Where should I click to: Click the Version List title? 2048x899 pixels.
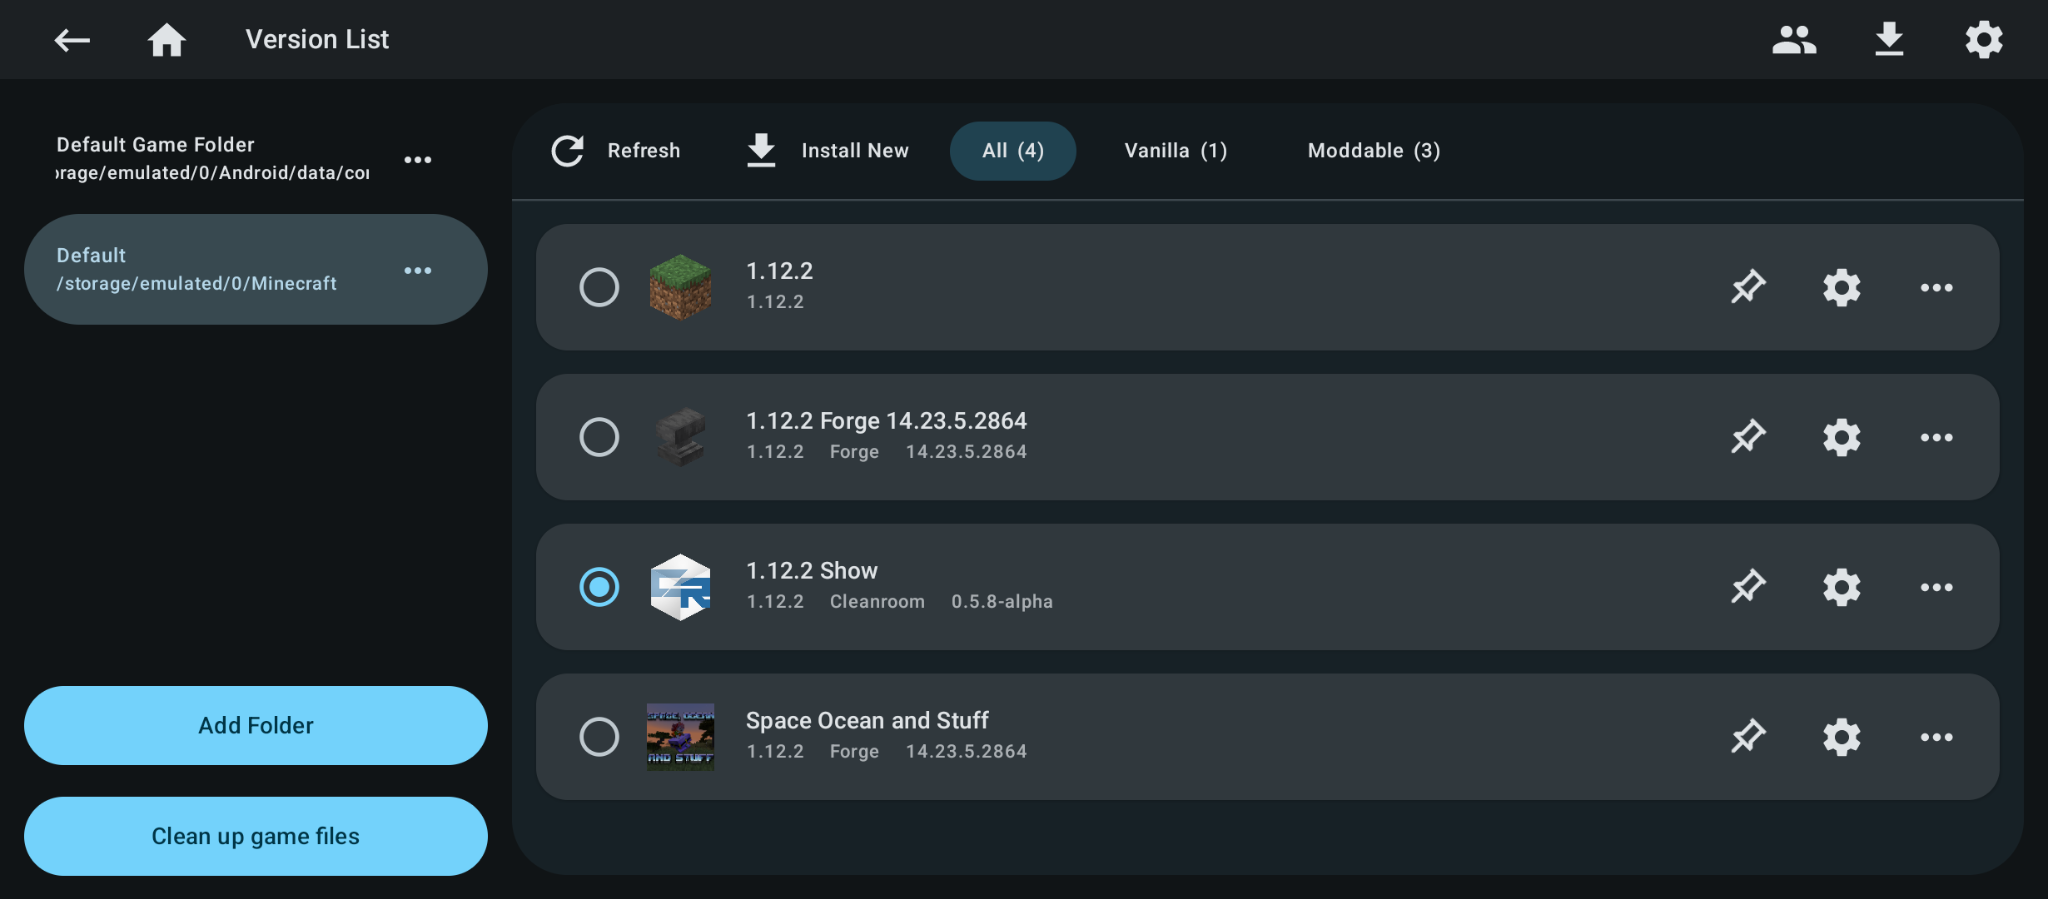[x=317, y=40]
